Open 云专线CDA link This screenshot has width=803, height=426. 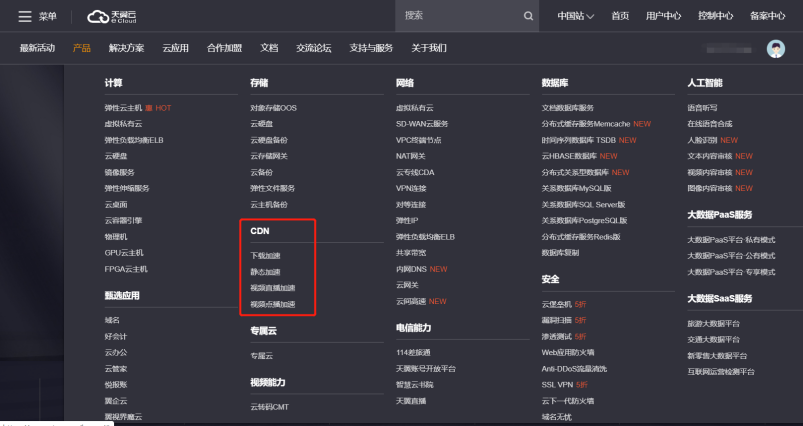[x=415, y=173]
